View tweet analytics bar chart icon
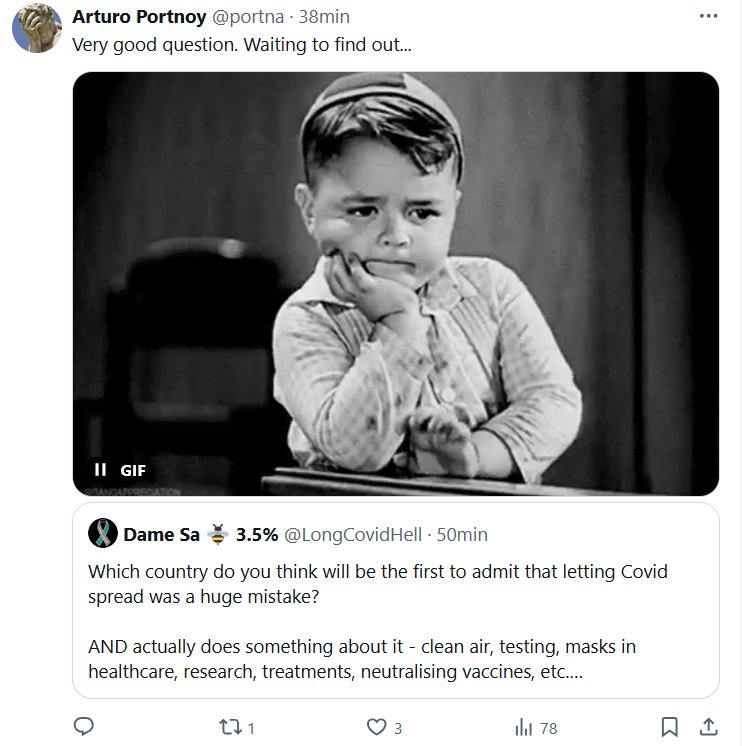The height and width of the screenshot is (746, 742). [x=523, y=727]
